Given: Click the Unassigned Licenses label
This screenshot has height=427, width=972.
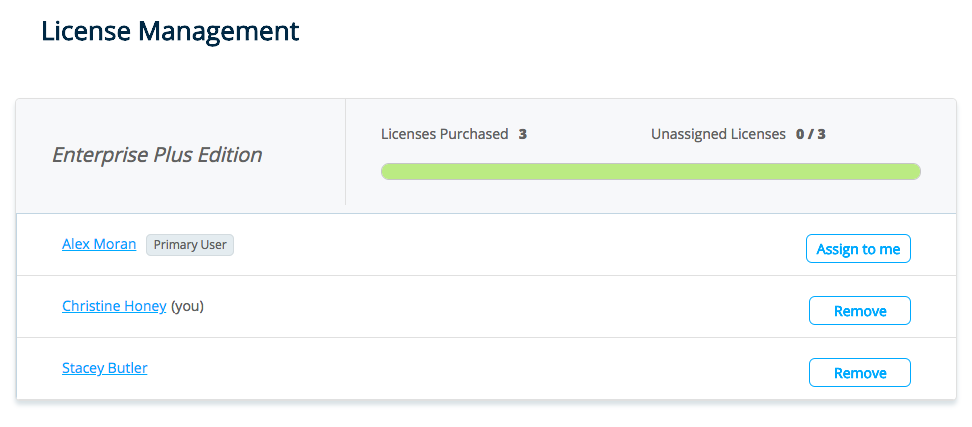Looking at the screenshot, I should [718, 134].
